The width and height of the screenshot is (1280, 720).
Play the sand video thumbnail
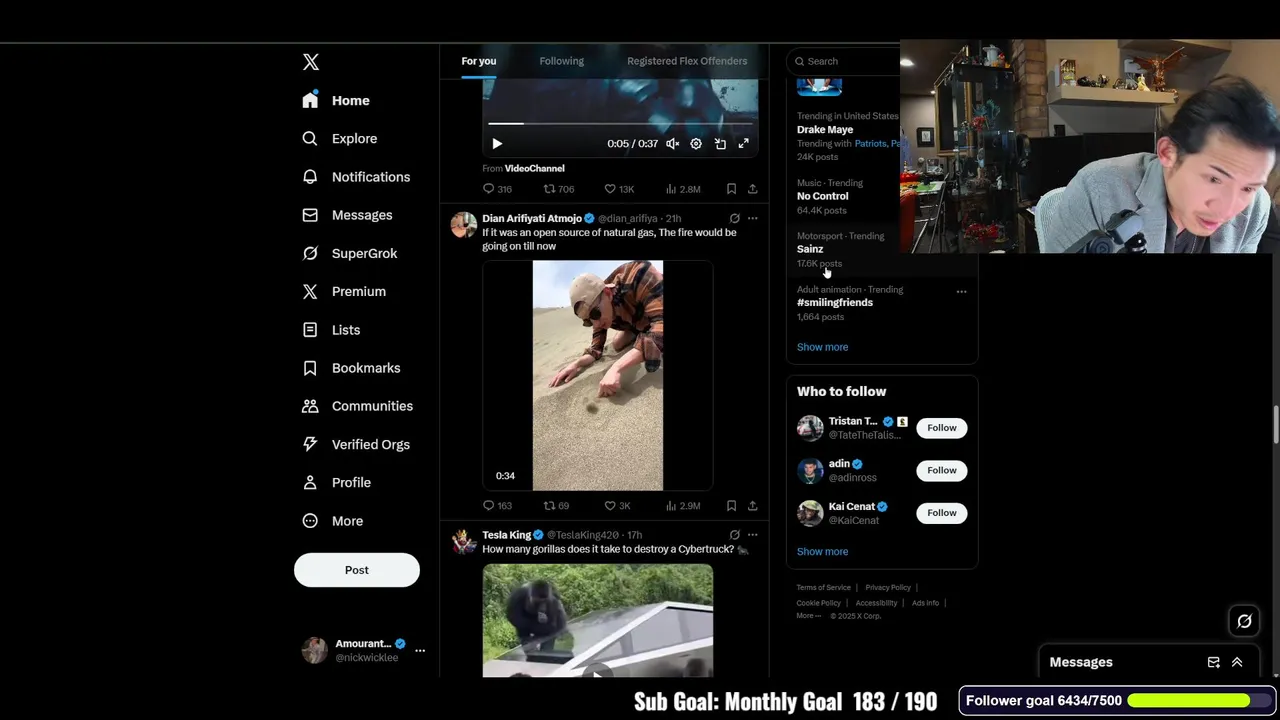598,376
